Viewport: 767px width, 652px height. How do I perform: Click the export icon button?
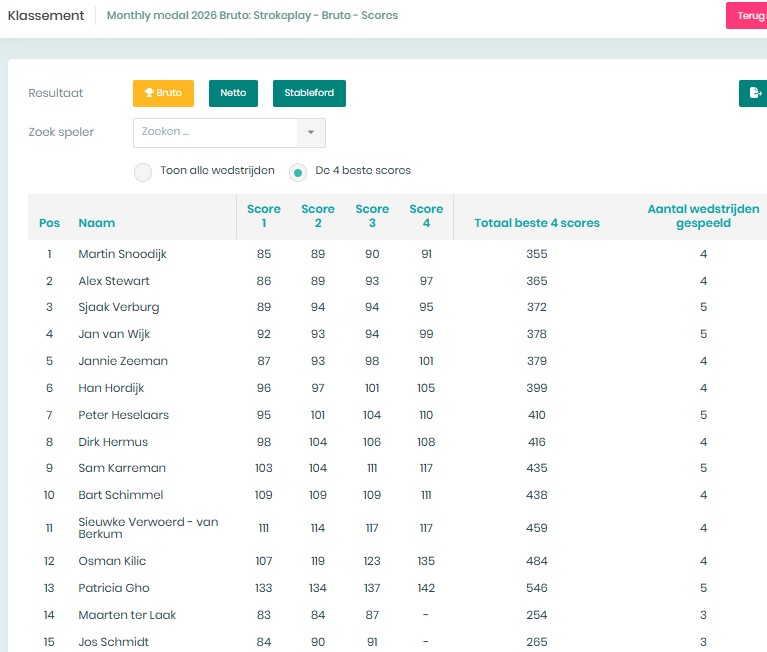click(x=754, y=93)
